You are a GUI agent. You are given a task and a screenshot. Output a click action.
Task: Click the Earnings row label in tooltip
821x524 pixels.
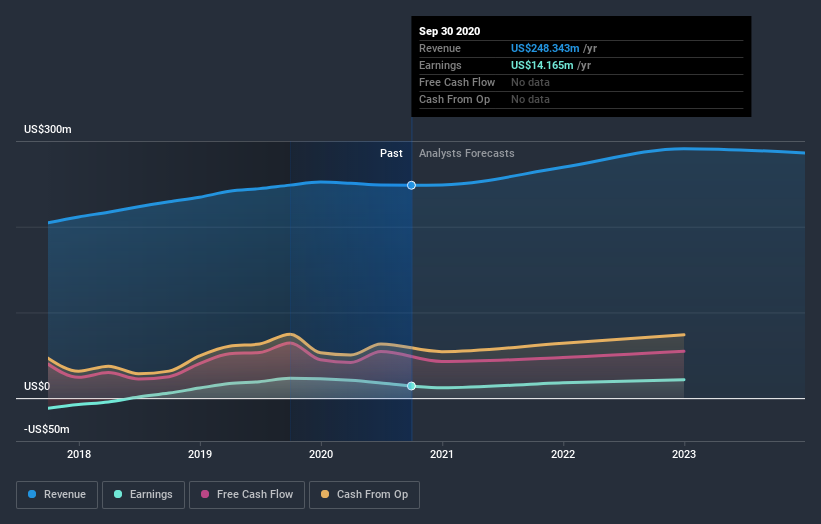tap(440, 65)
